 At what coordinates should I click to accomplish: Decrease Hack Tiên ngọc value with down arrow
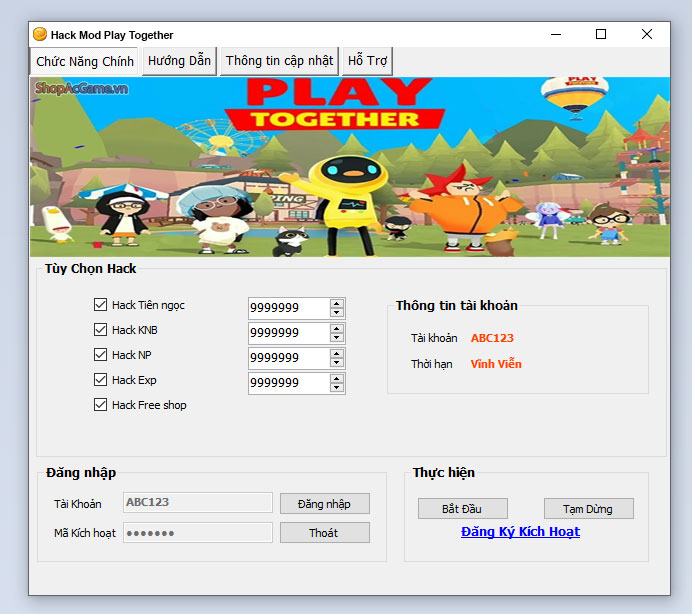337,312
